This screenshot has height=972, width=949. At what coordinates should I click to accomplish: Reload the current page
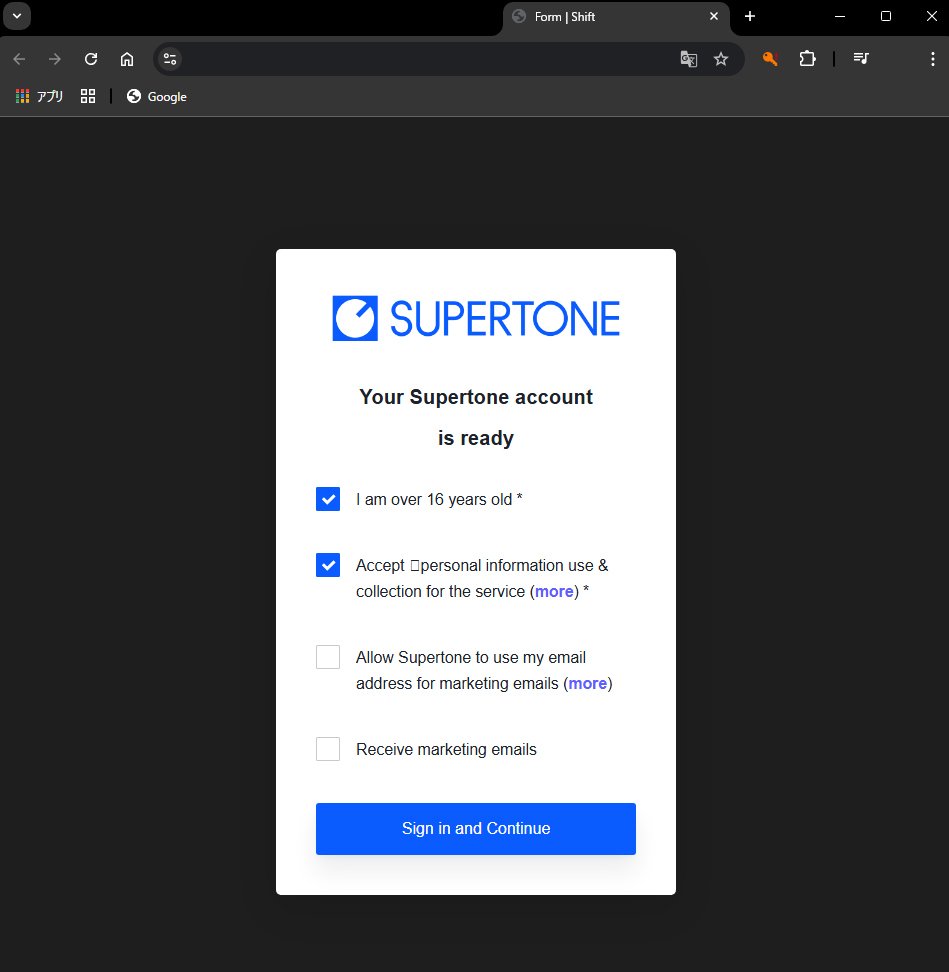click(90, 58)
